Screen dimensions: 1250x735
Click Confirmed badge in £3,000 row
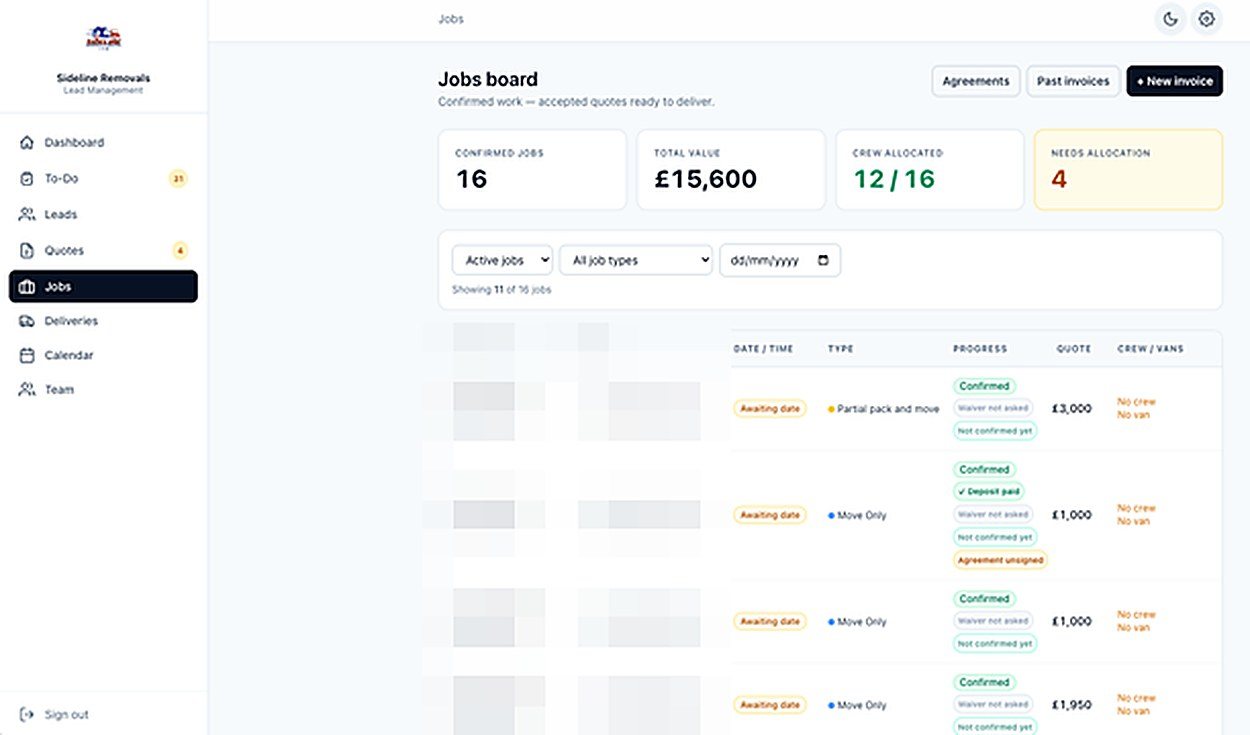(x=984, y=386)
